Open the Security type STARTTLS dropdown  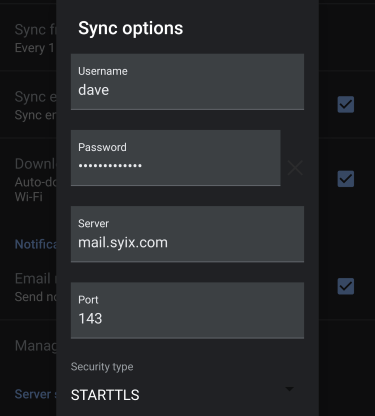pyautogui.click(x=183, y=395)
